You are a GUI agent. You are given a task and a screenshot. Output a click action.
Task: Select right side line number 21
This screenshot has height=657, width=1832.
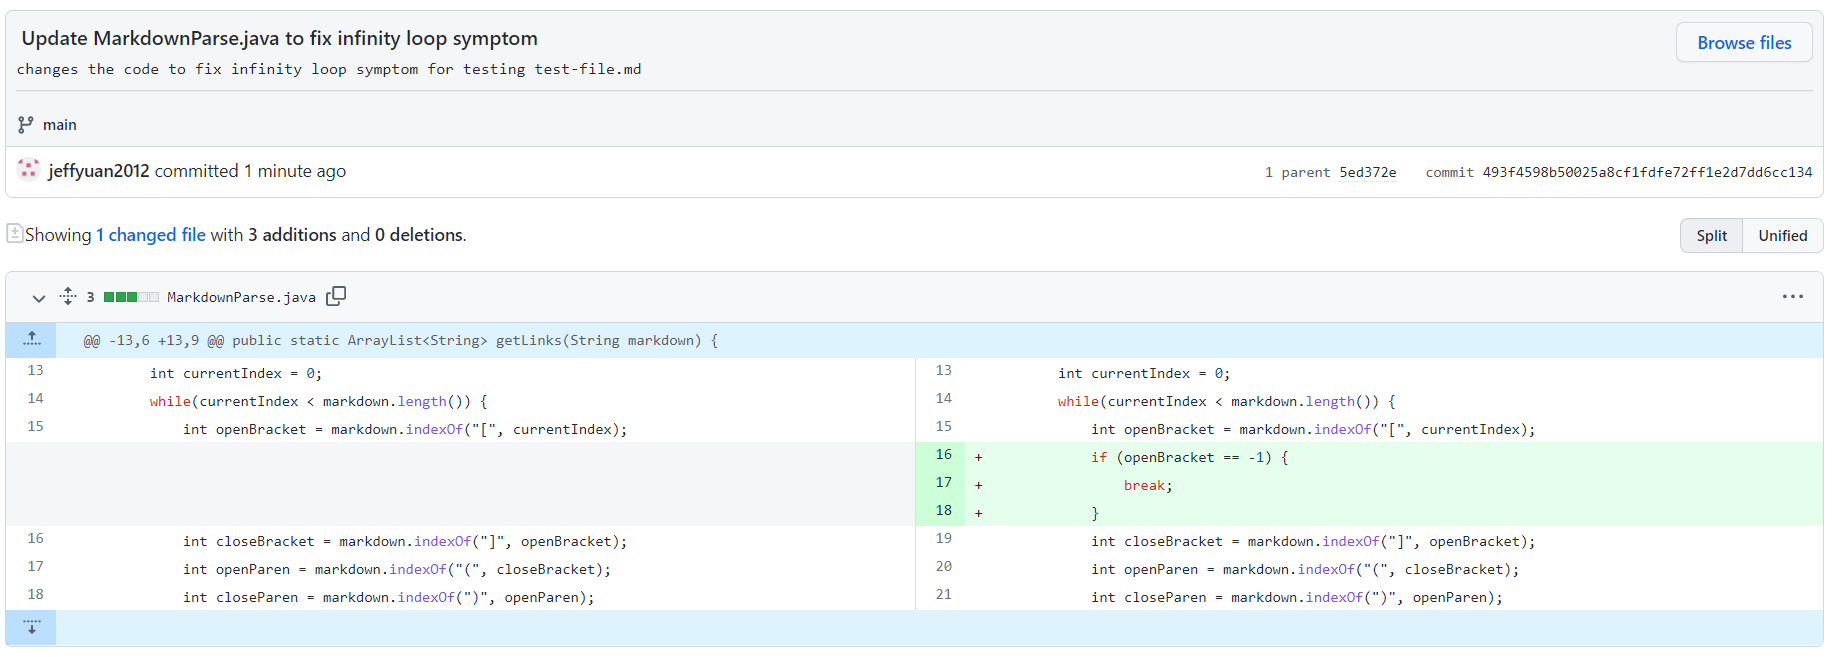(943, 595)
